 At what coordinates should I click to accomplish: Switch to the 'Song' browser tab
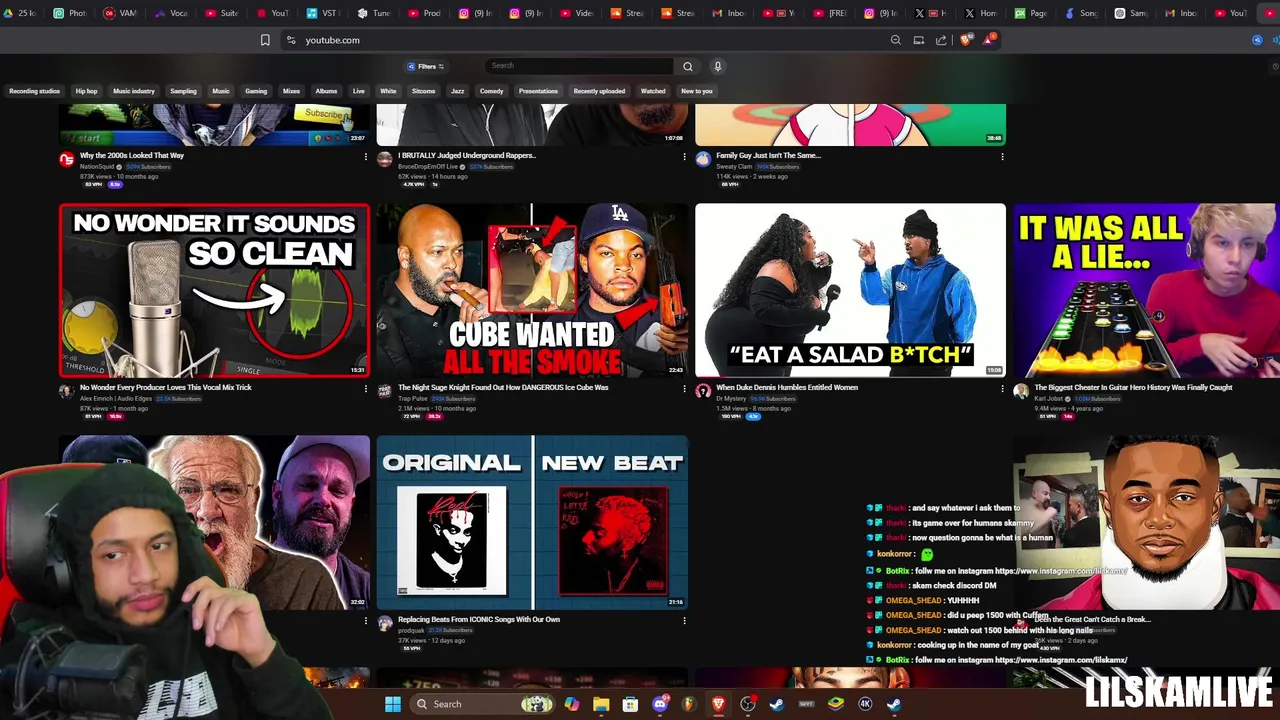coord(1083,13)
